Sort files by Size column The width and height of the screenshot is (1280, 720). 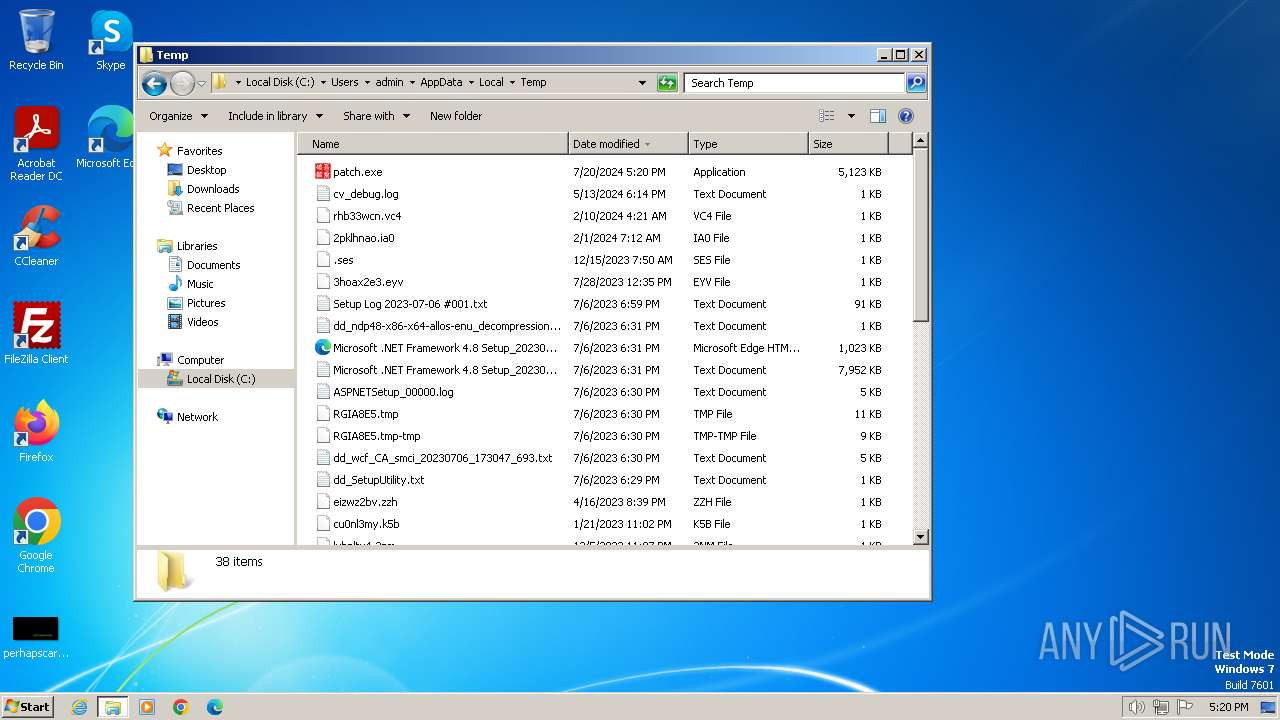(850, 144)
